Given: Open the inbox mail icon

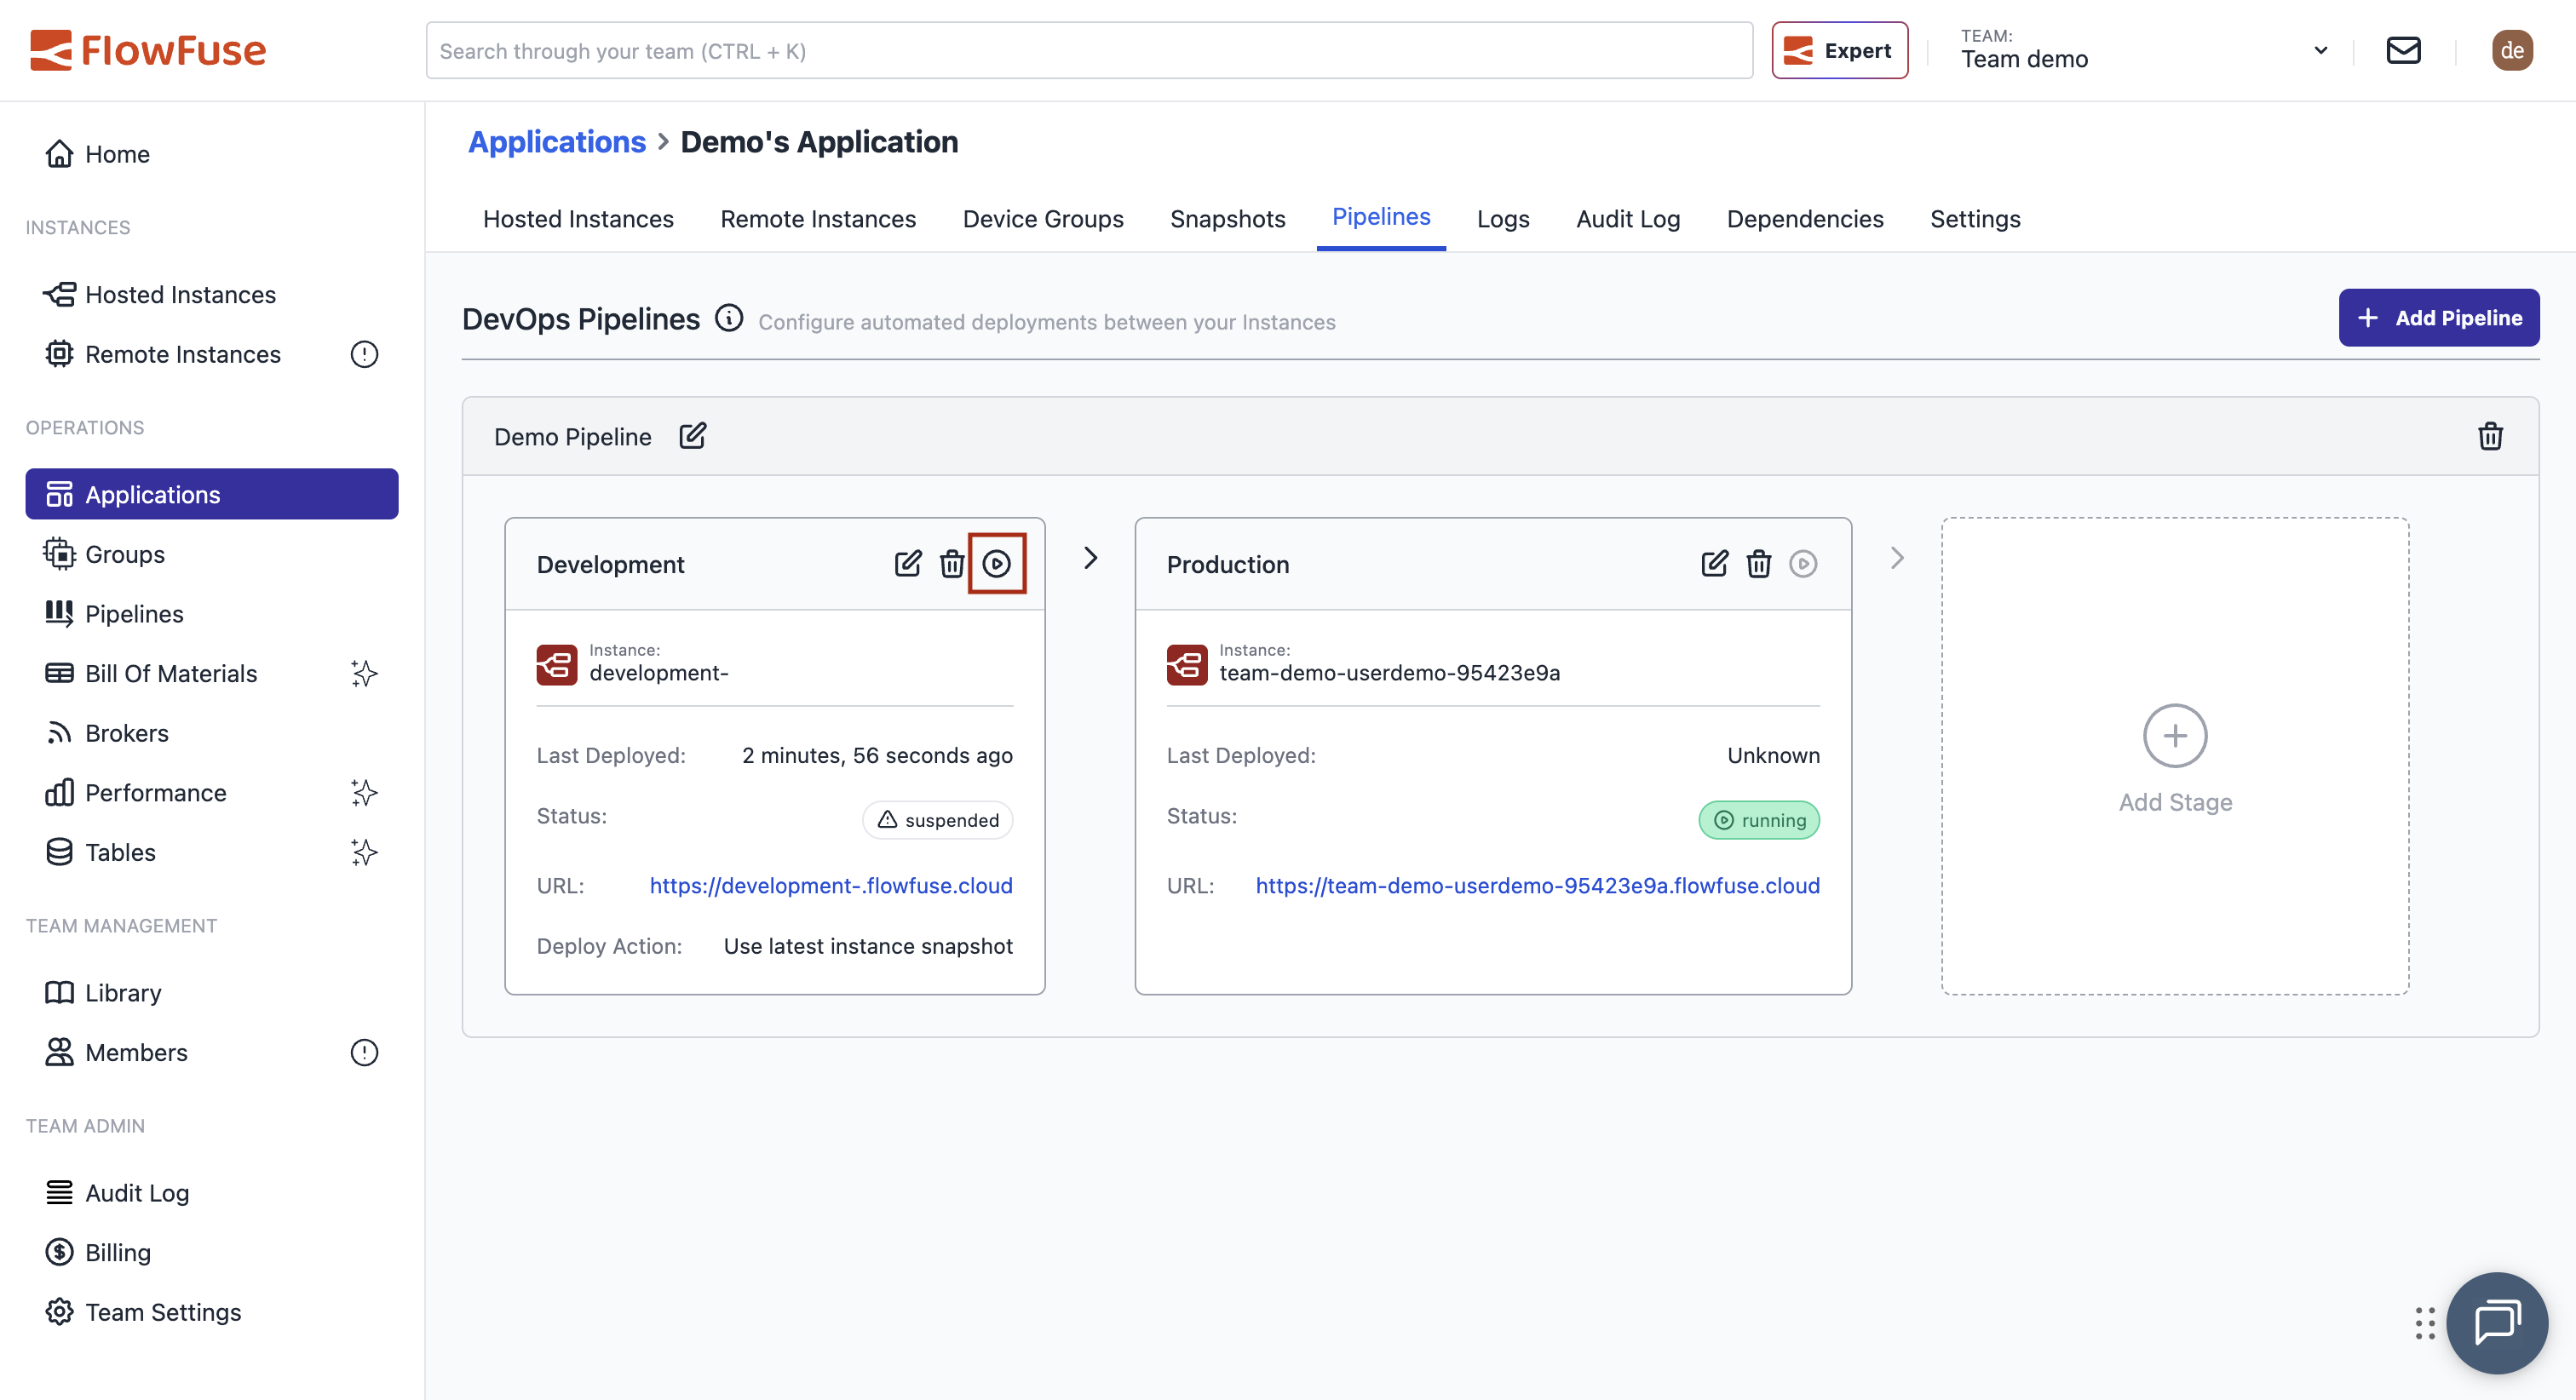Looking at the screenshot, I should (2403, 50).
